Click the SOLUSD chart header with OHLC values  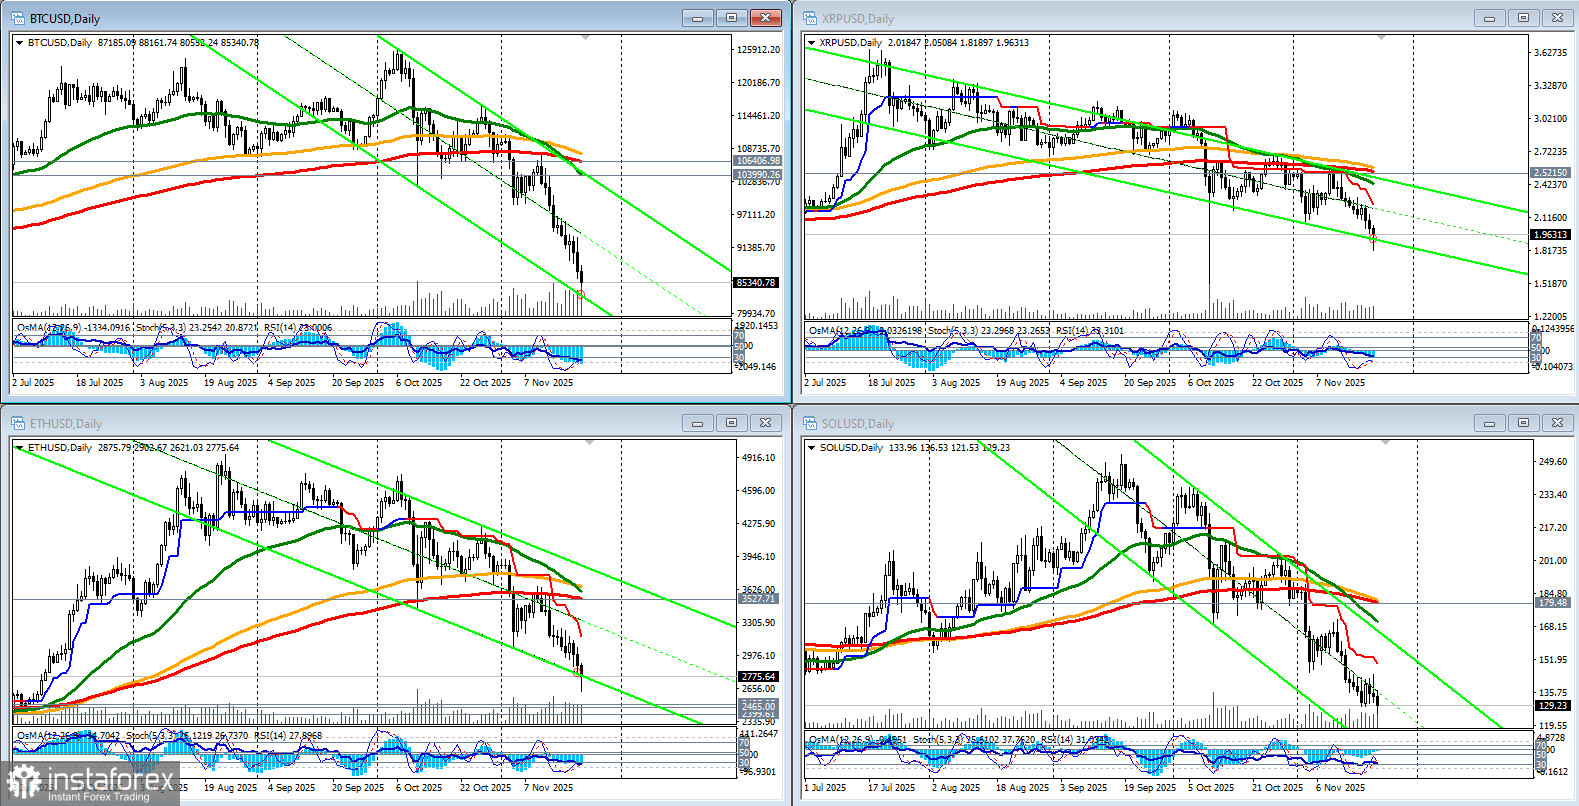(x=915, y=448)
